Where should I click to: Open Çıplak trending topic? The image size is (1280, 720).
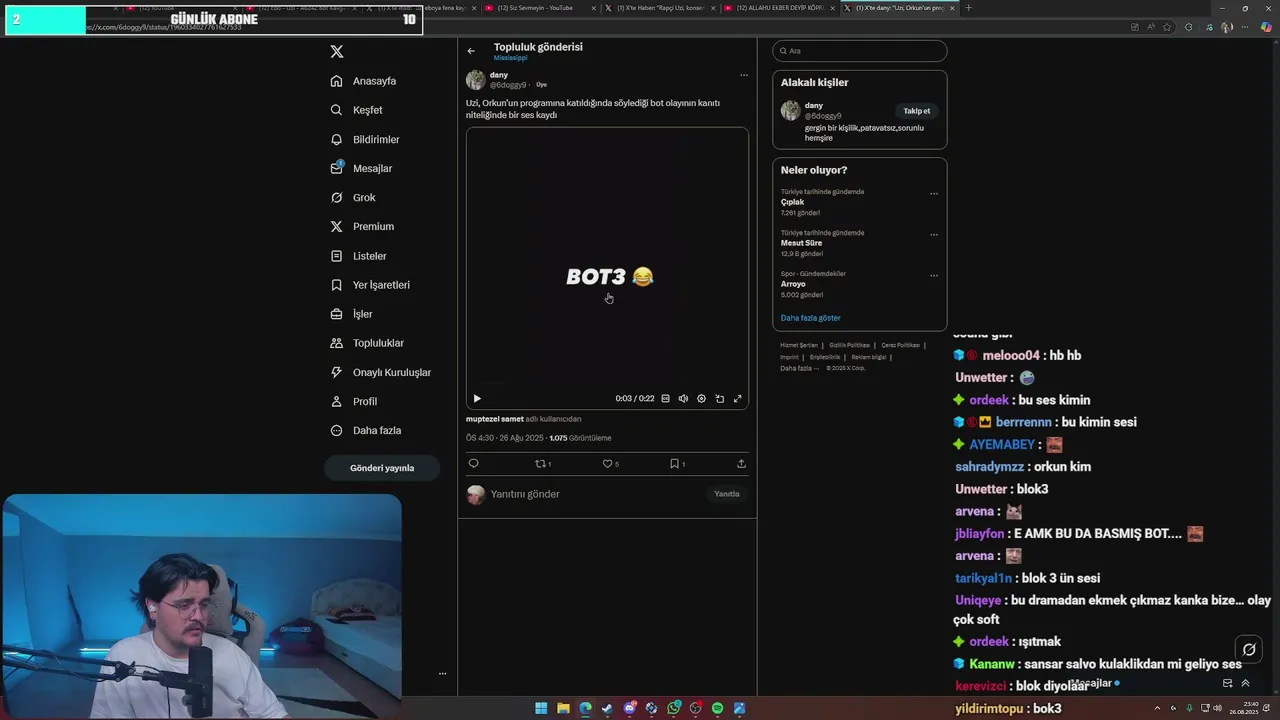coord(793,202)
